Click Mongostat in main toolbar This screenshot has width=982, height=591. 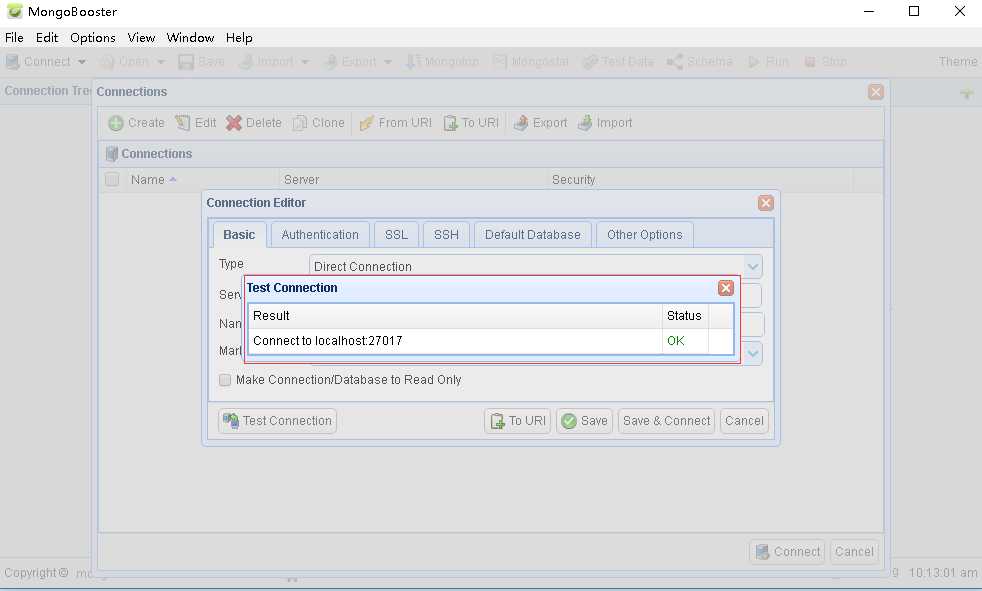tap(531, 61)
